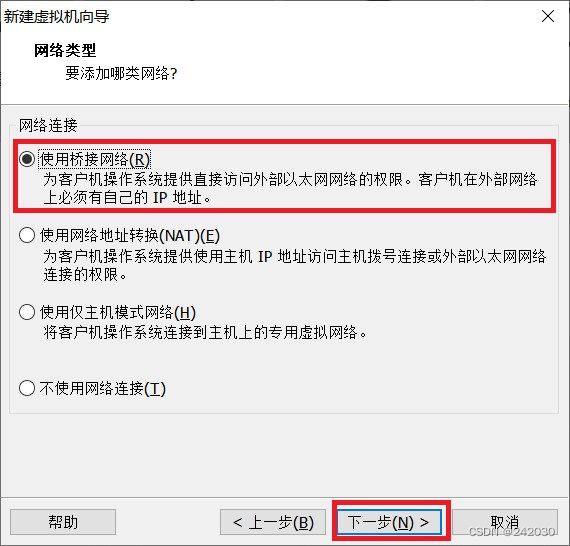
Task: Close the 新建虚拟机向导 dialog
Action: tap(548, 16)
